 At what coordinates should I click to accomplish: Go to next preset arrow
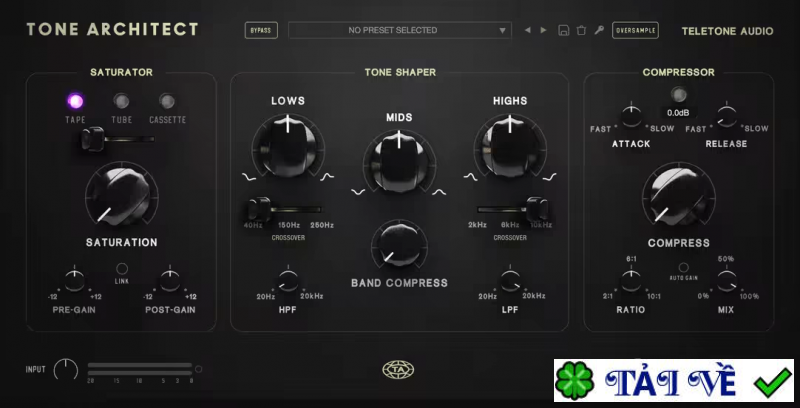543,30
